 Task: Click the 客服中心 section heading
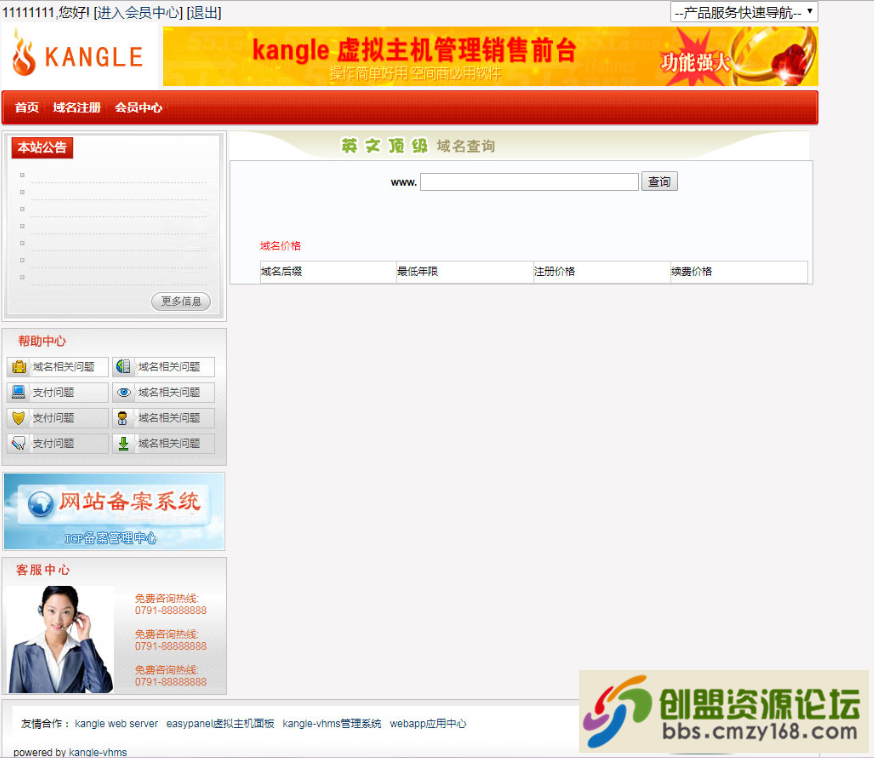43,570
